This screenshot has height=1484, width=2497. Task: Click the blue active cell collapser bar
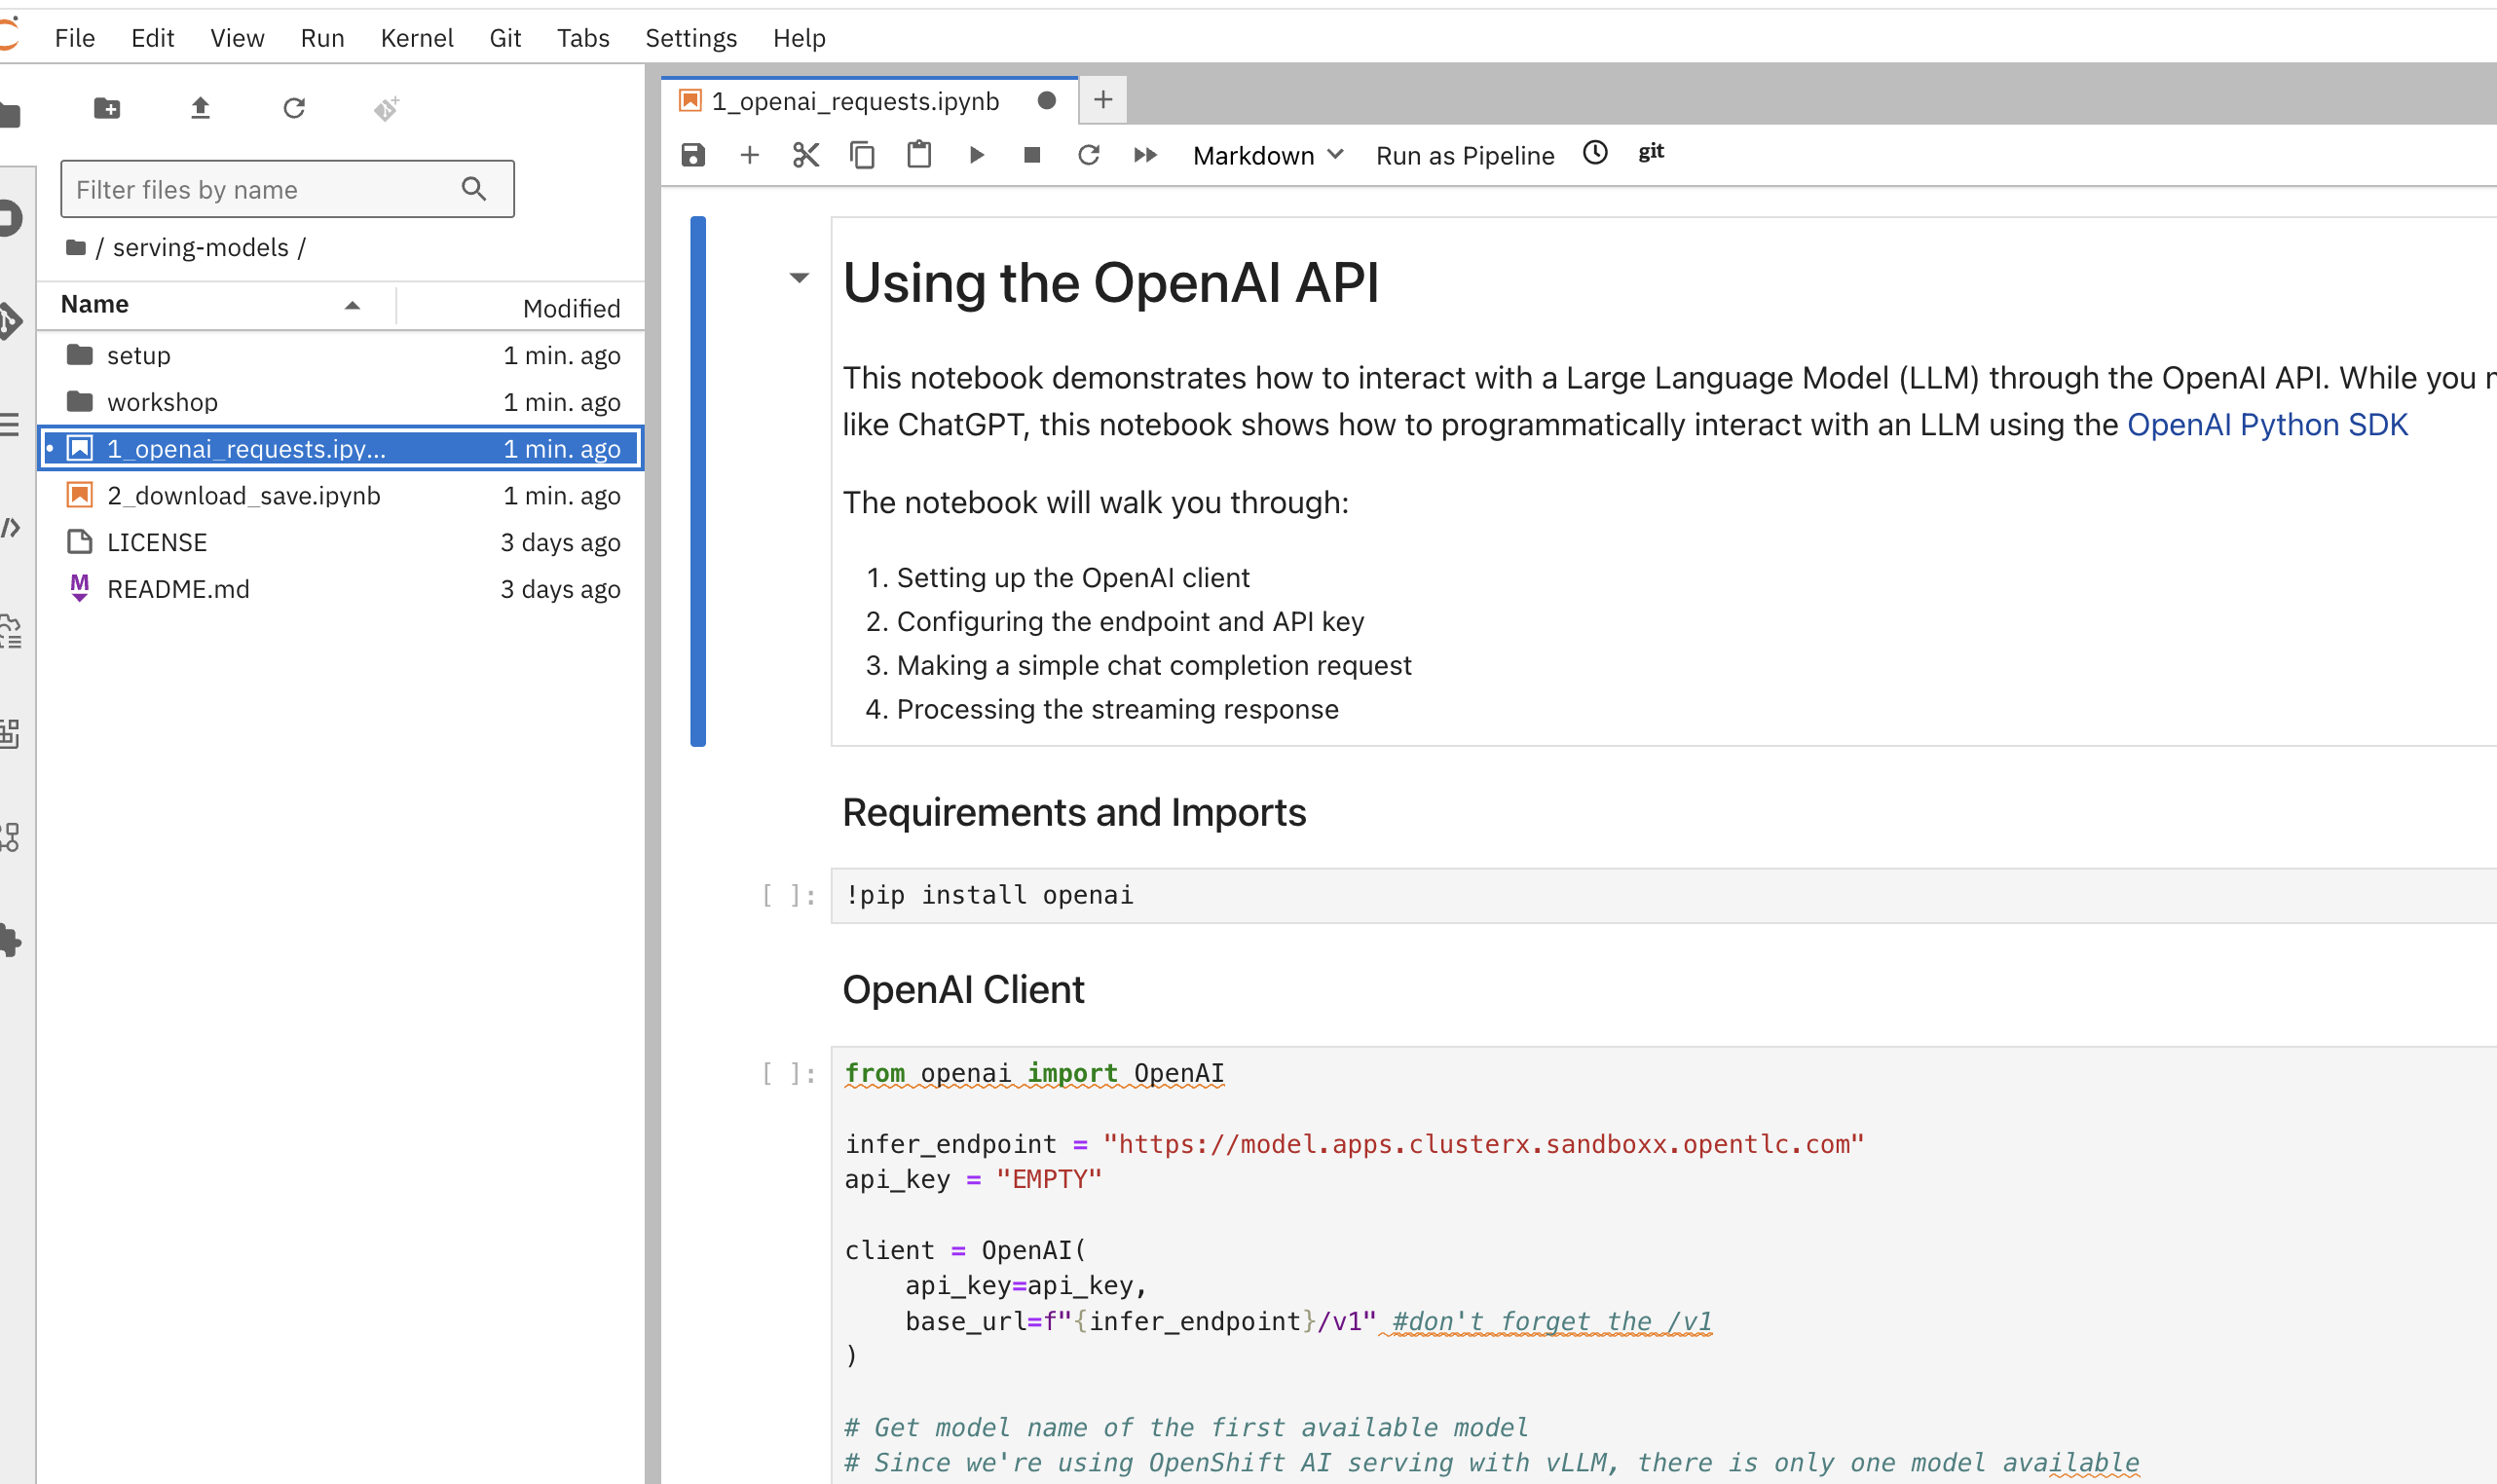pyautogui.click(x=698, y=481)
